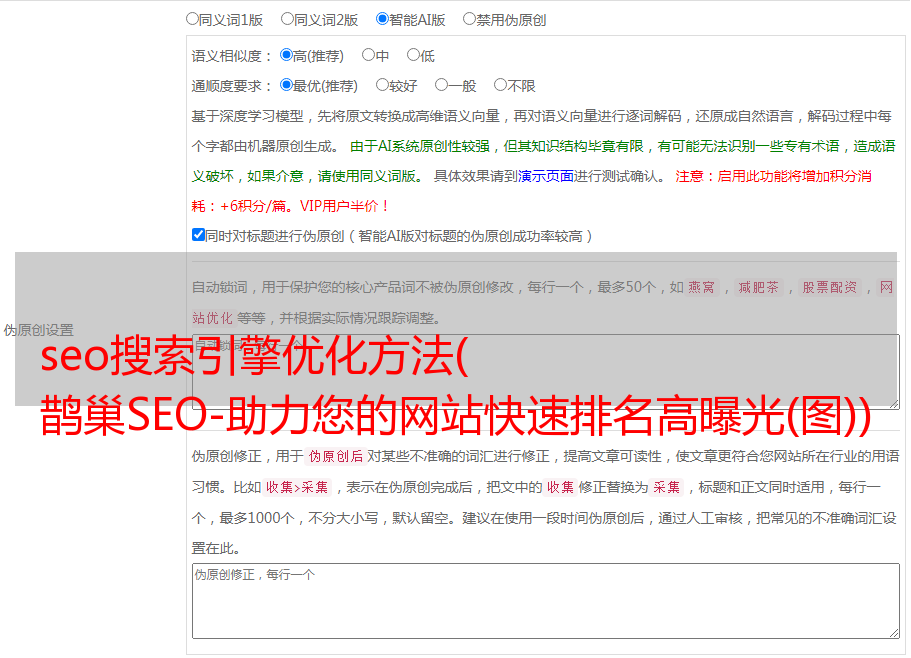Click the 收集>采集 example tag

(297, 487)
